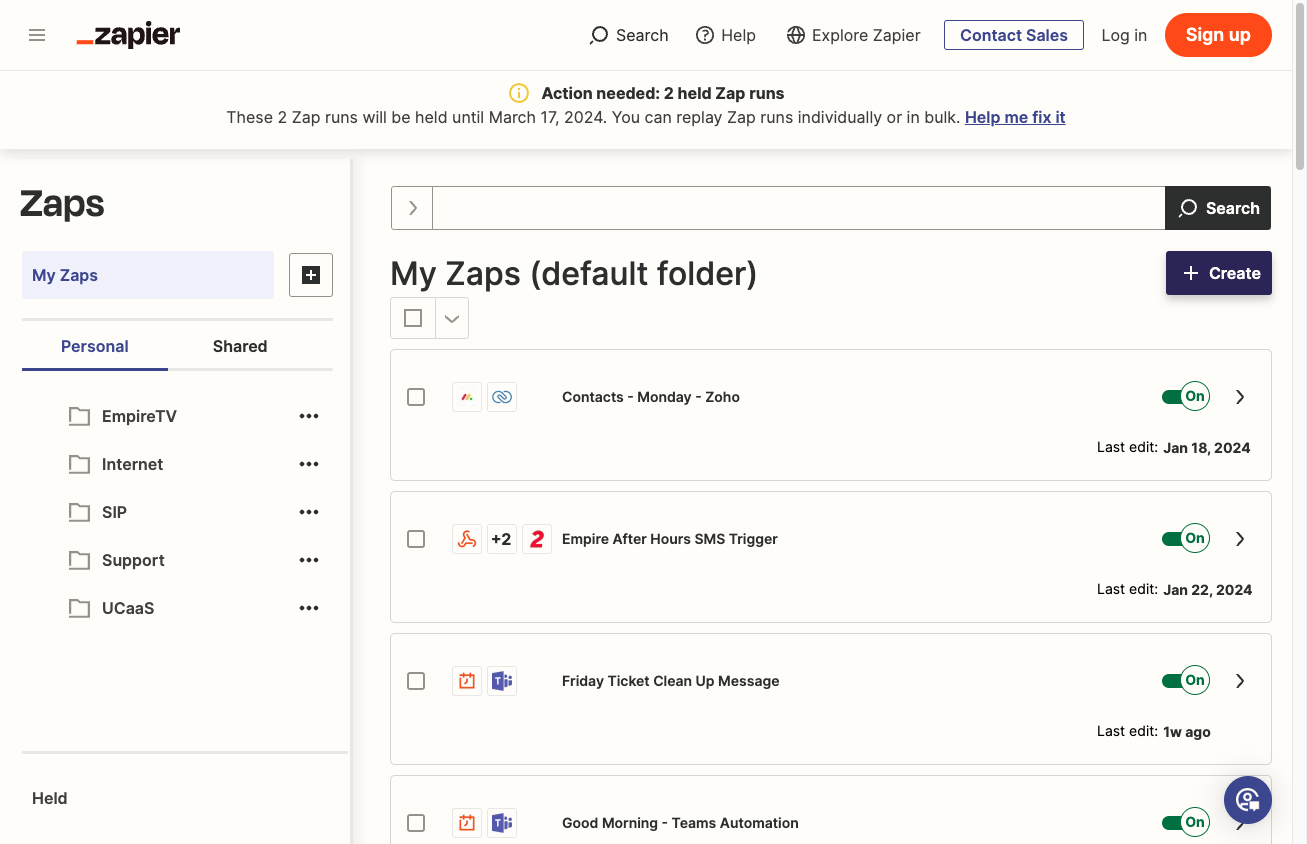The image size is (1307, 844).
Task: Open Explore Zapier globe link
Action: coord(853,35)
